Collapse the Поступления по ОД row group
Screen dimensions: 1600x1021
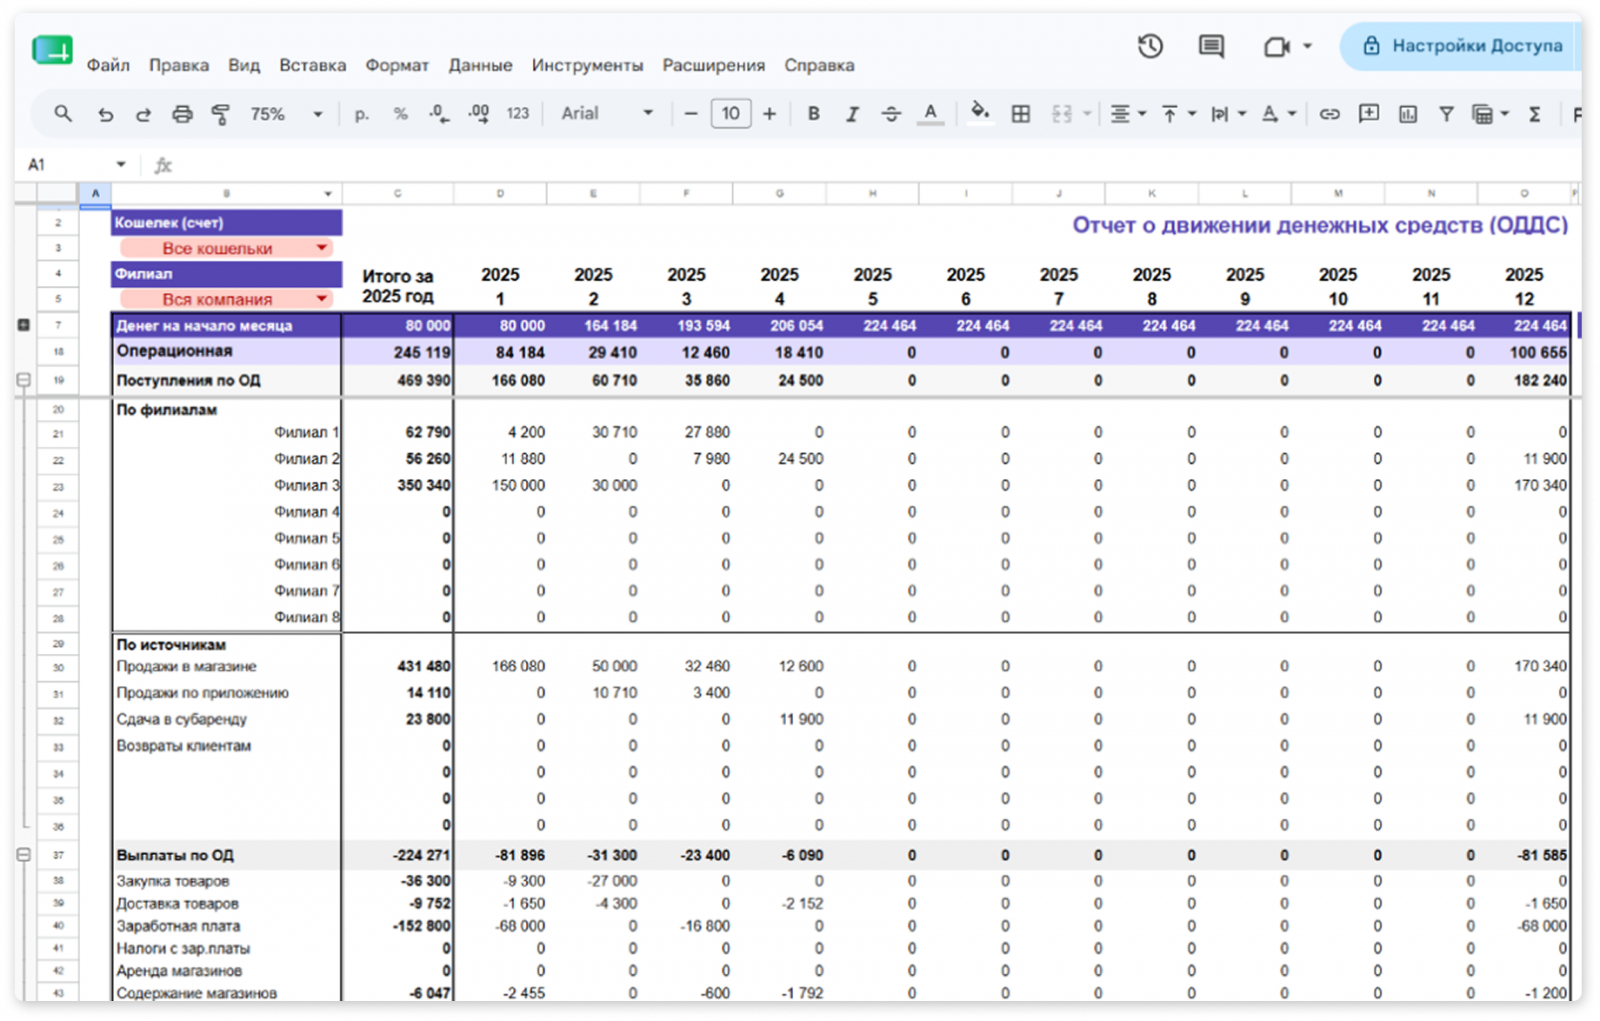(x=23, y=380)
